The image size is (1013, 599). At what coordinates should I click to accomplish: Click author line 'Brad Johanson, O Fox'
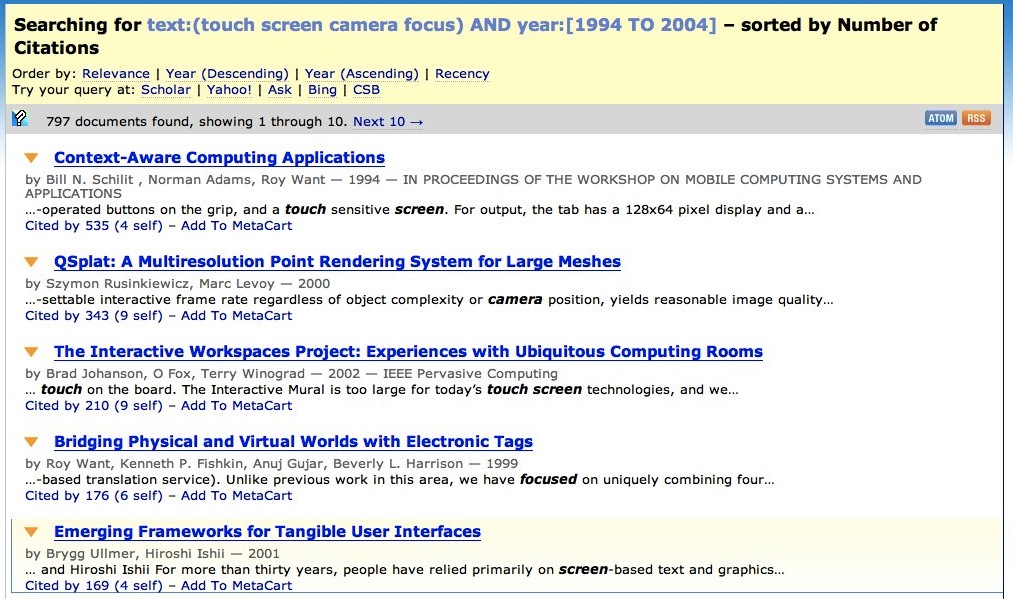pos(291,373)
